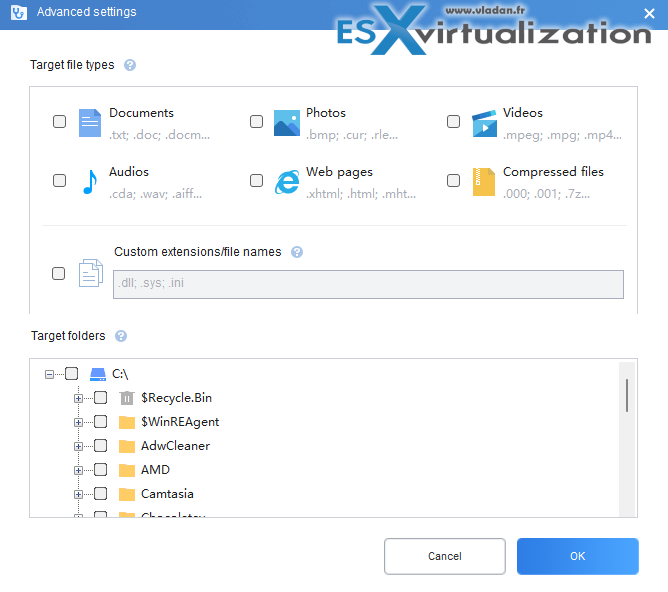The width and height of the screenshot is (668, 592).
Task: Click the Documents label text
Action: (x=141, y=113)
